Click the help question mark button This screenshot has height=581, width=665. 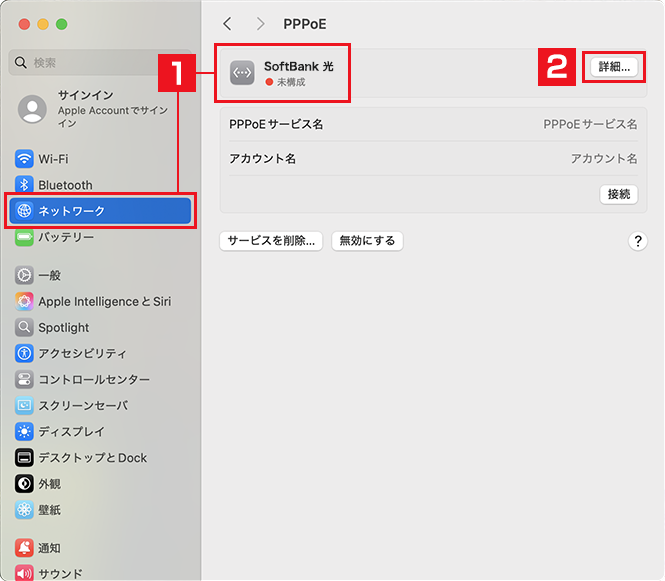(638, 241)
